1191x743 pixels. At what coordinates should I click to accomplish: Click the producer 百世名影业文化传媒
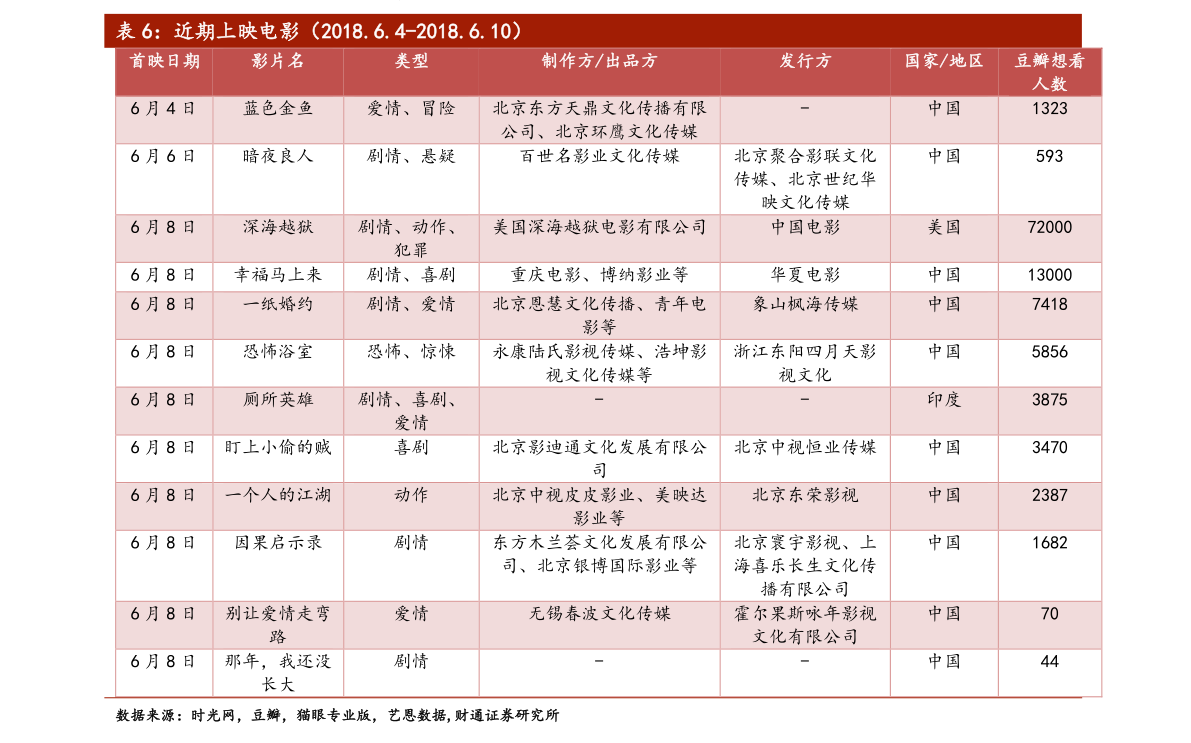click(x=599, y=157)
